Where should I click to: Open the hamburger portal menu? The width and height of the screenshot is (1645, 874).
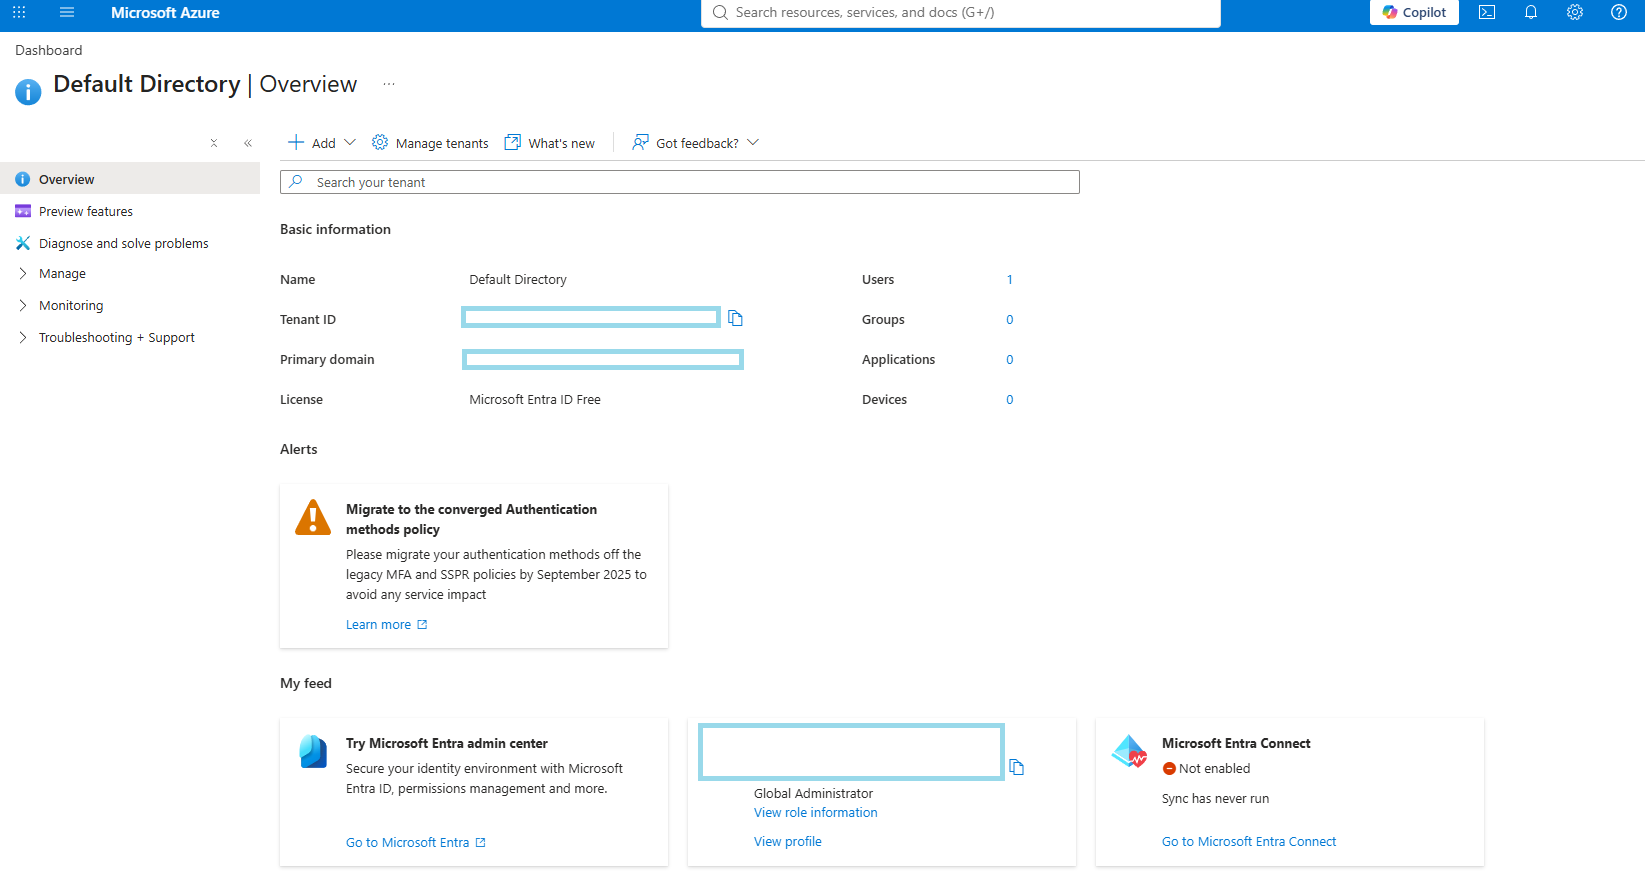[67, 12]
